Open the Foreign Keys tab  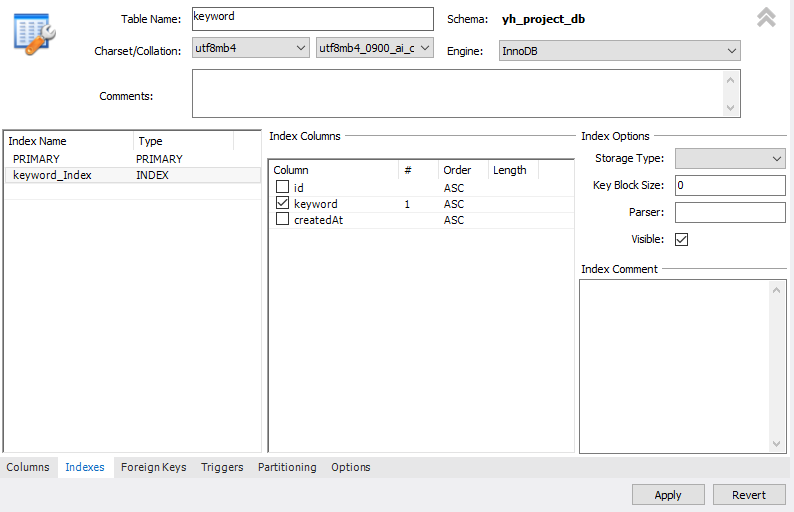[153, 467]
